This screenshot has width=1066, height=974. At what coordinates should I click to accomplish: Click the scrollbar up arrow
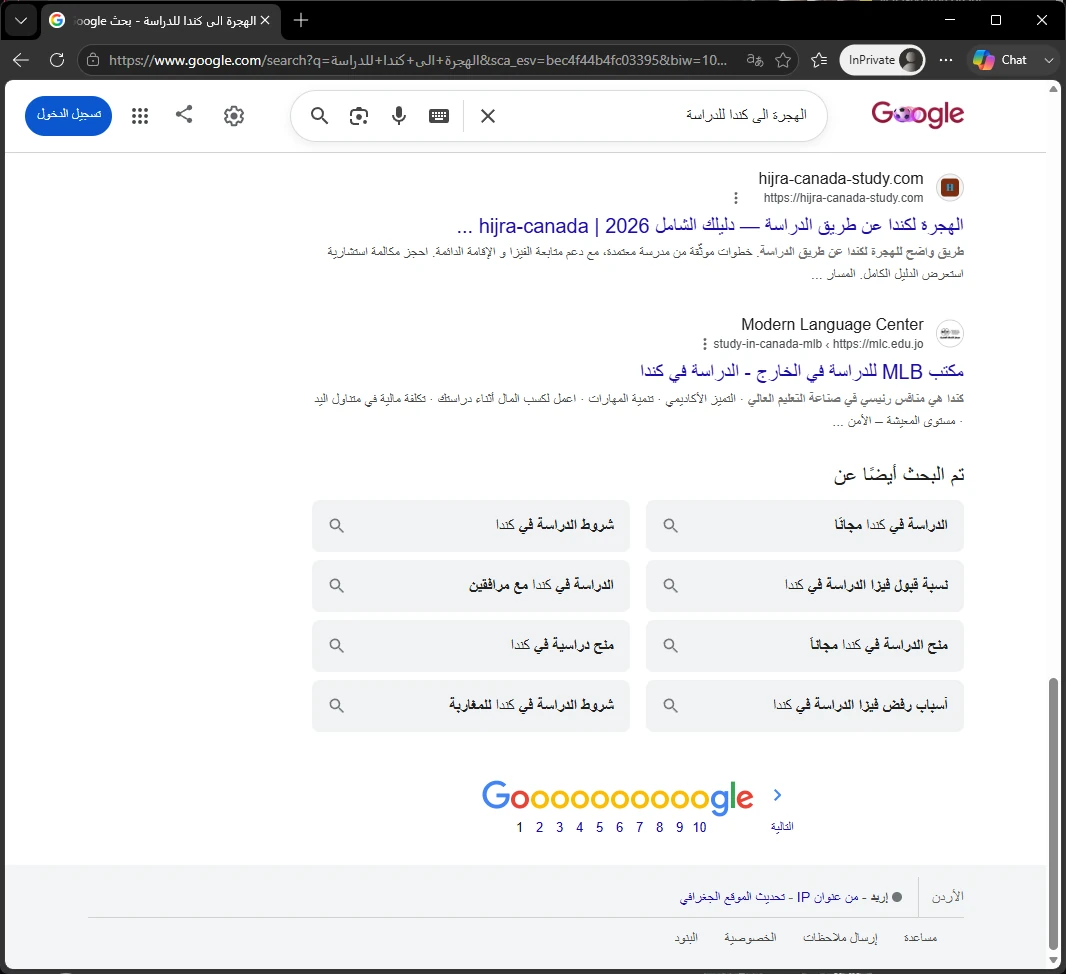coord(1053,89)
